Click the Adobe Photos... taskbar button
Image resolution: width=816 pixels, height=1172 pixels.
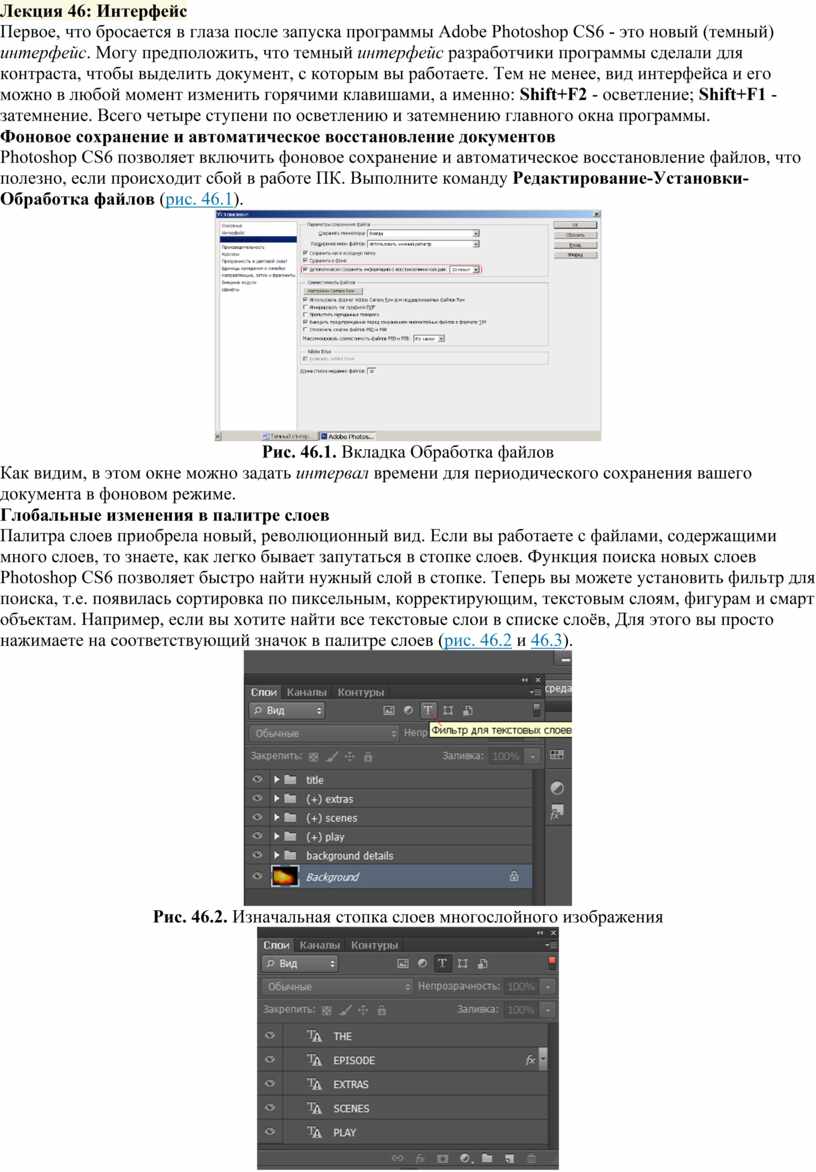pyautogui.click(x=347, y=436)
